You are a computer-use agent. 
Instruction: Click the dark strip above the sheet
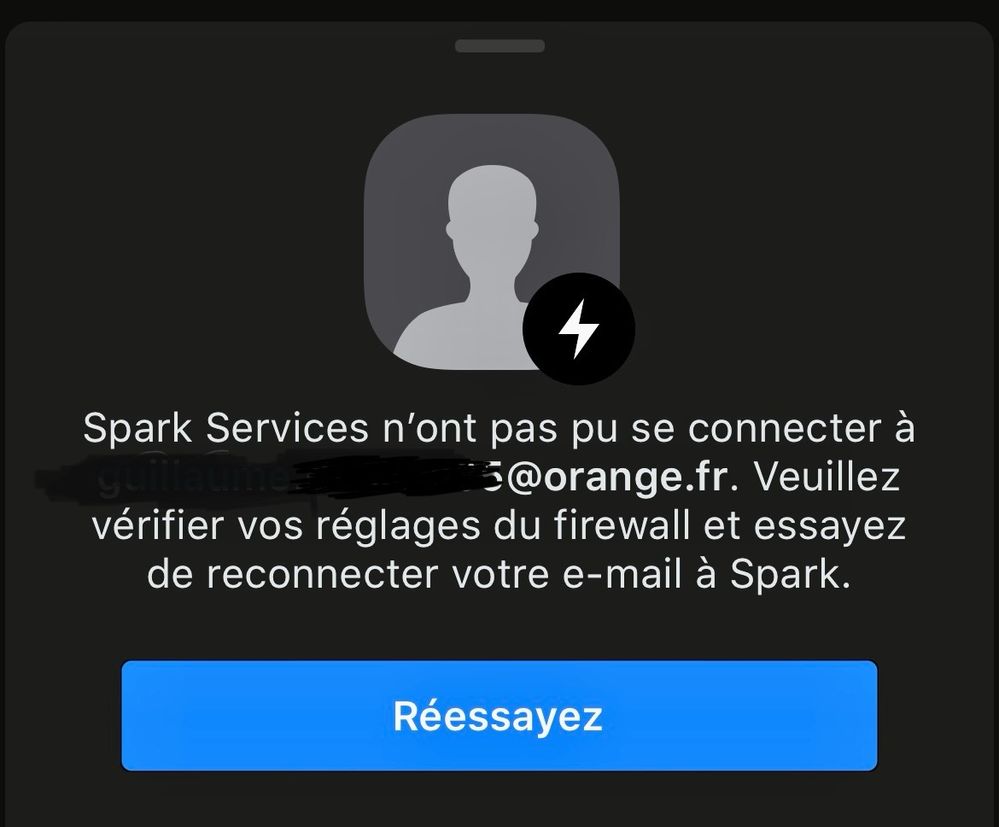[500, 9]
